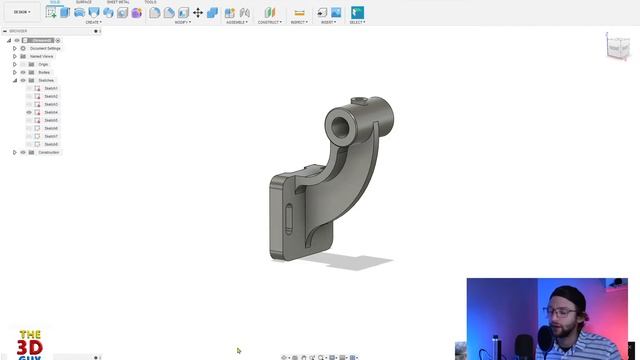Click the ViewCube in the corner

[x=618, y=48]
